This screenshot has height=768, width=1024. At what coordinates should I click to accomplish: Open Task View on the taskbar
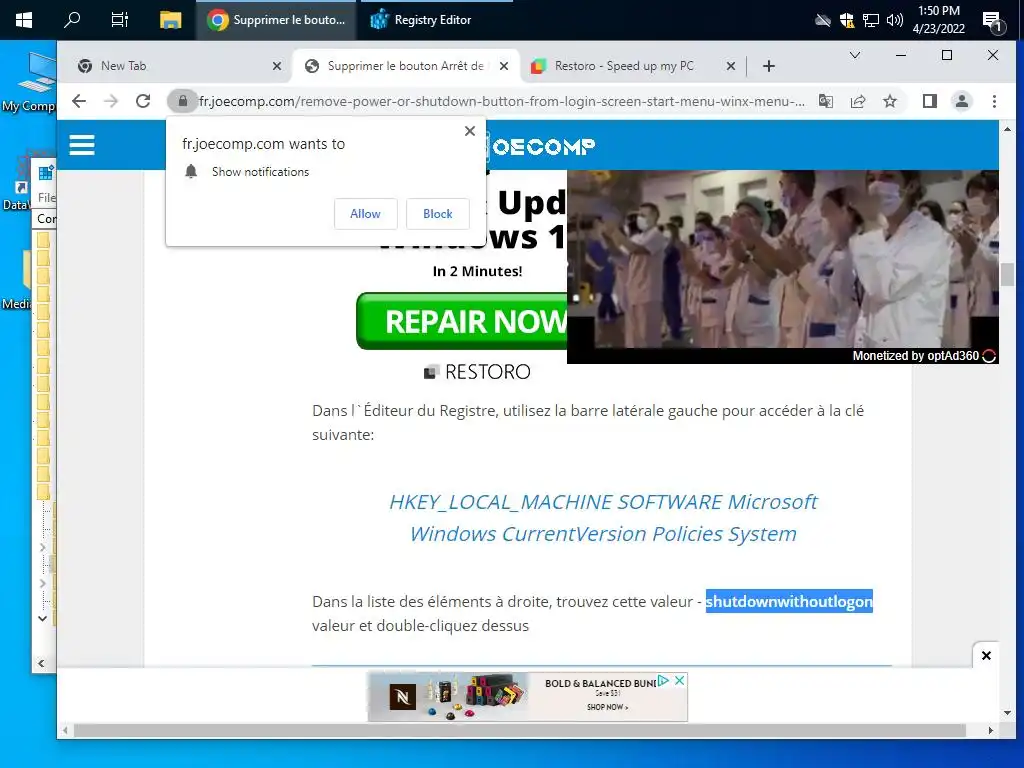point(120,20)
